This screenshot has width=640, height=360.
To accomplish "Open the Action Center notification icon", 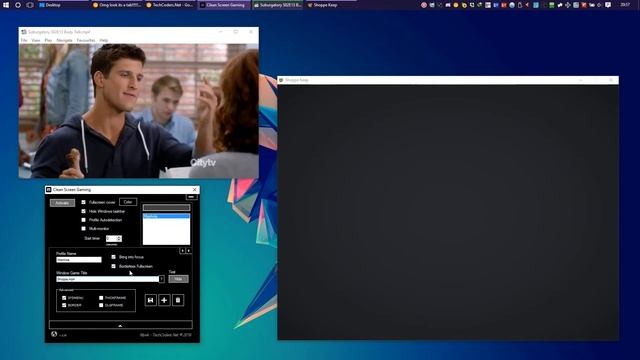I will click(608, 5).
